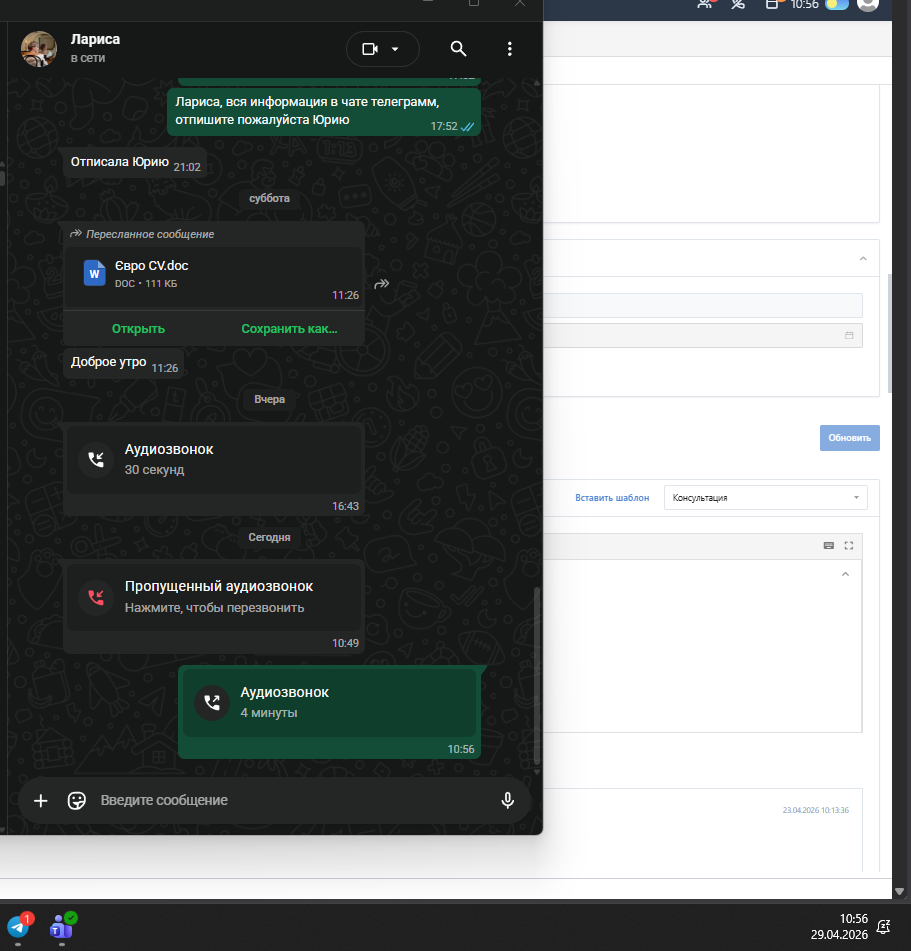Click the muted phone icon in header
Viewport: 911px width, 951px height.
click(738, 4)
